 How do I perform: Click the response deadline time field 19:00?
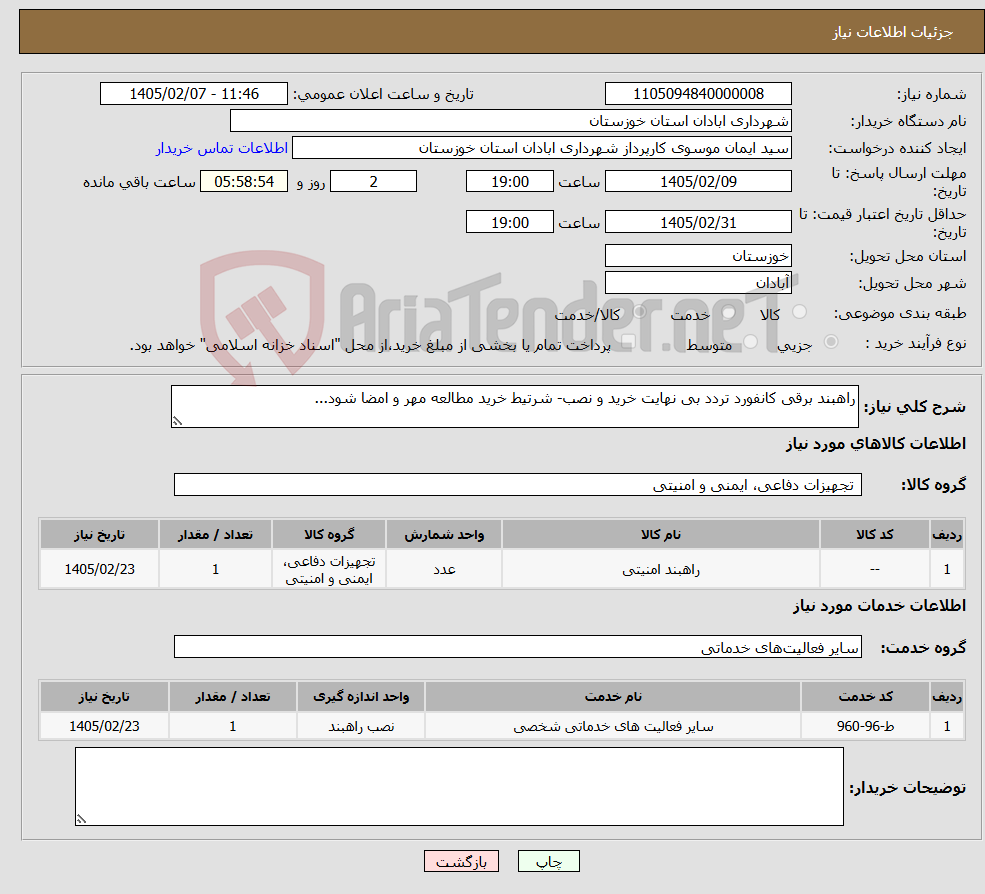click(x=509, y=182)
